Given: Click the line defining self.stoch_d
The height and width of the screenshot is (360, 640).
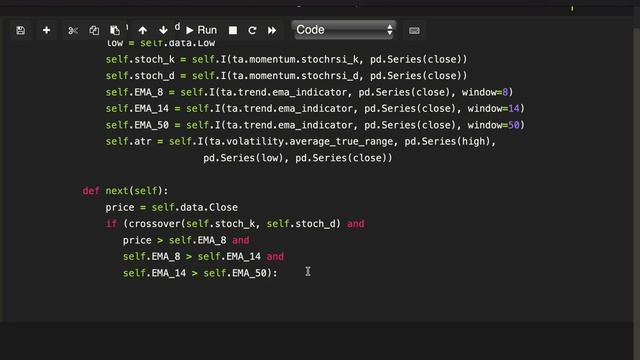Looking at the screenshot, I should [286, 76].
